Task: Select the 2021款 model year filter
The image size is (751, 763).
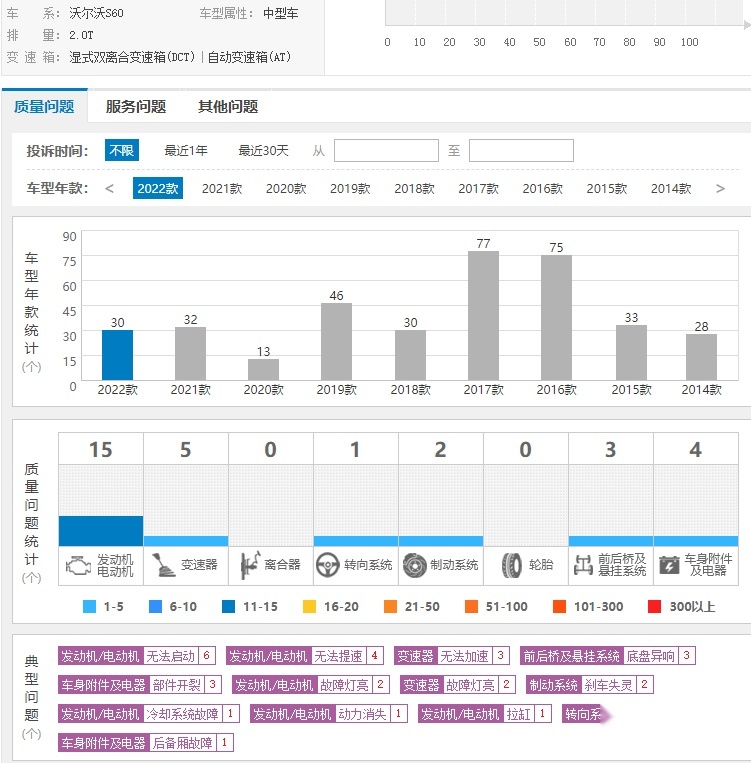Action: 222,188
